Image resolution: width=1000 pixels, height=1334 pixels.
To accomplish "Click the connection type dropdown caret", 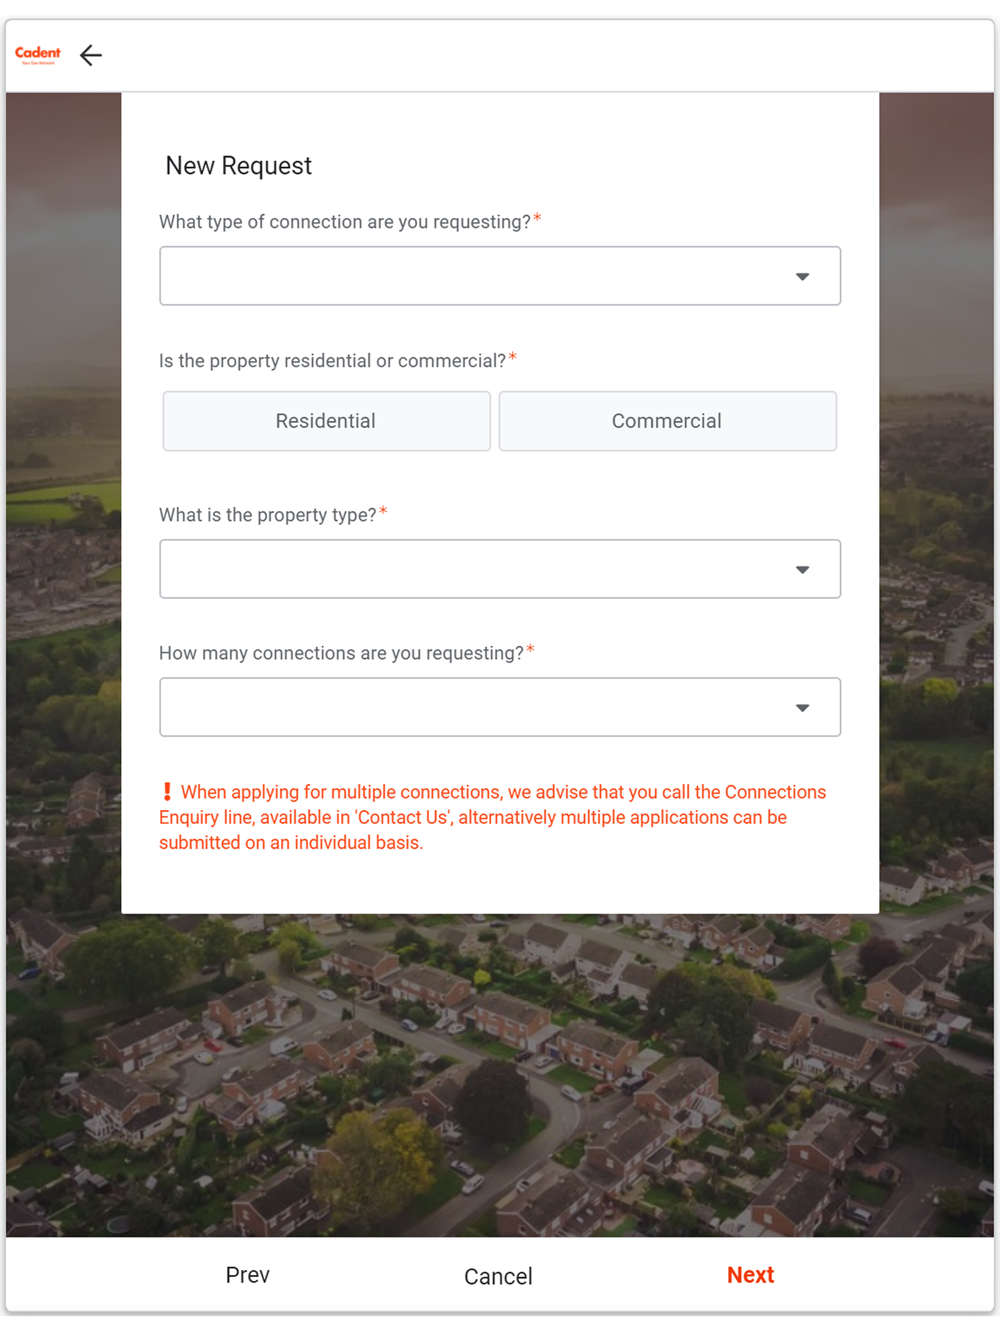I will [802, 277].
